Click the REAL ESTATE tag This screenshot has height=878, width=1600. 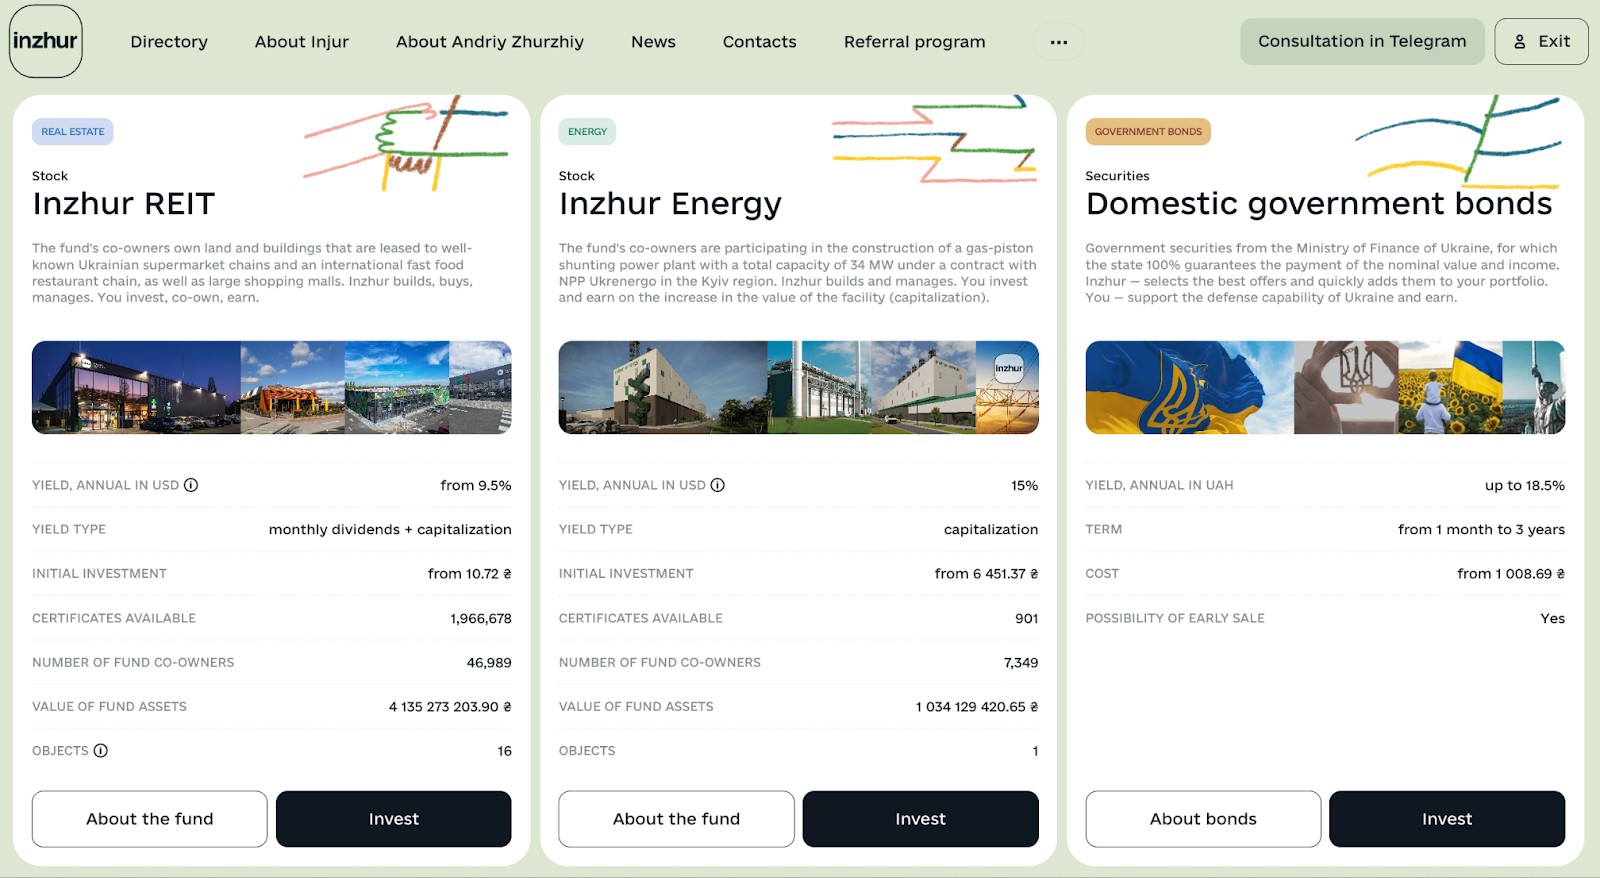click(73, 132)
